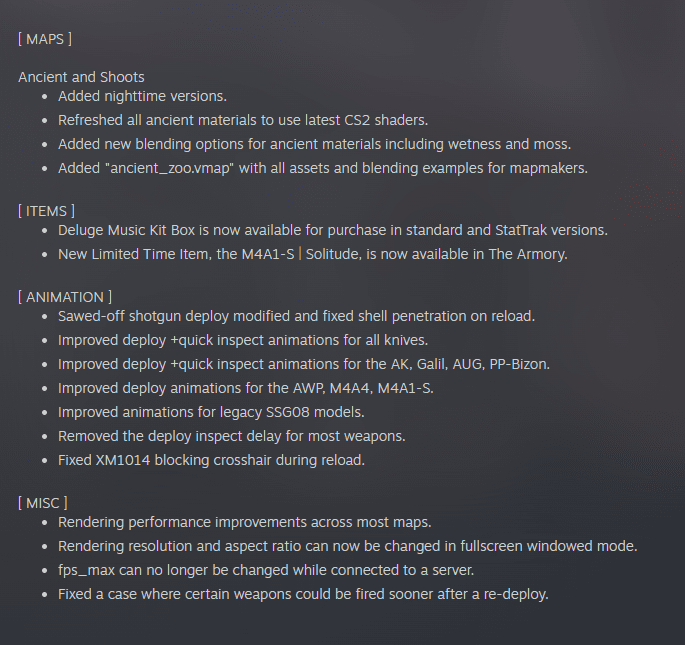Click the "ancient_zoo.vmap" text

point(166,168)
